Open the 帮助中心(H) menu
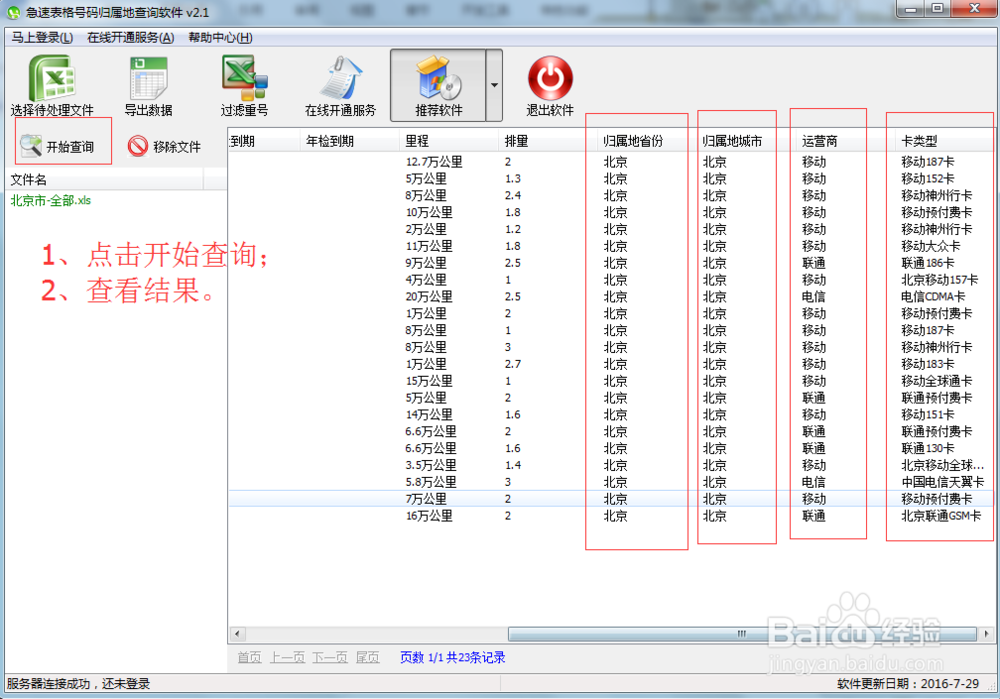 pyautogui.click(x=220, y=38)
